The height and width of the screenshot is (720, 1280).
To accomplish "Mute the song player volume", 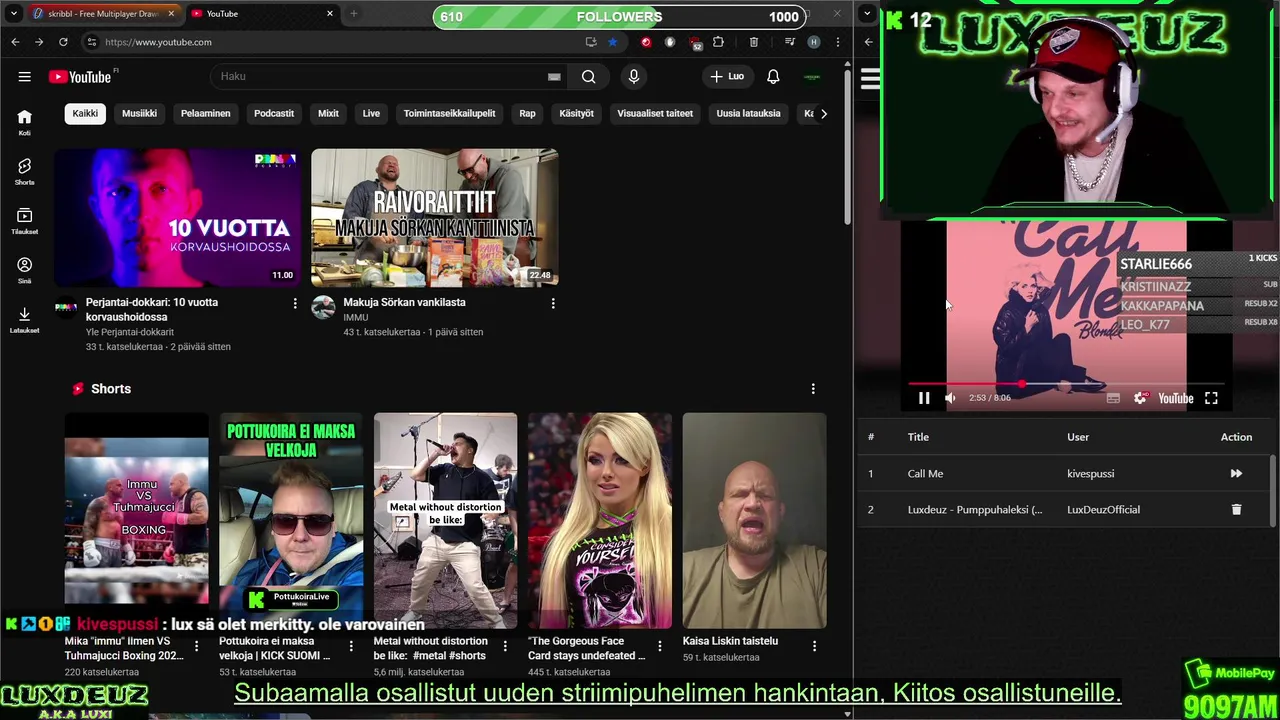I will click(950, 398).
